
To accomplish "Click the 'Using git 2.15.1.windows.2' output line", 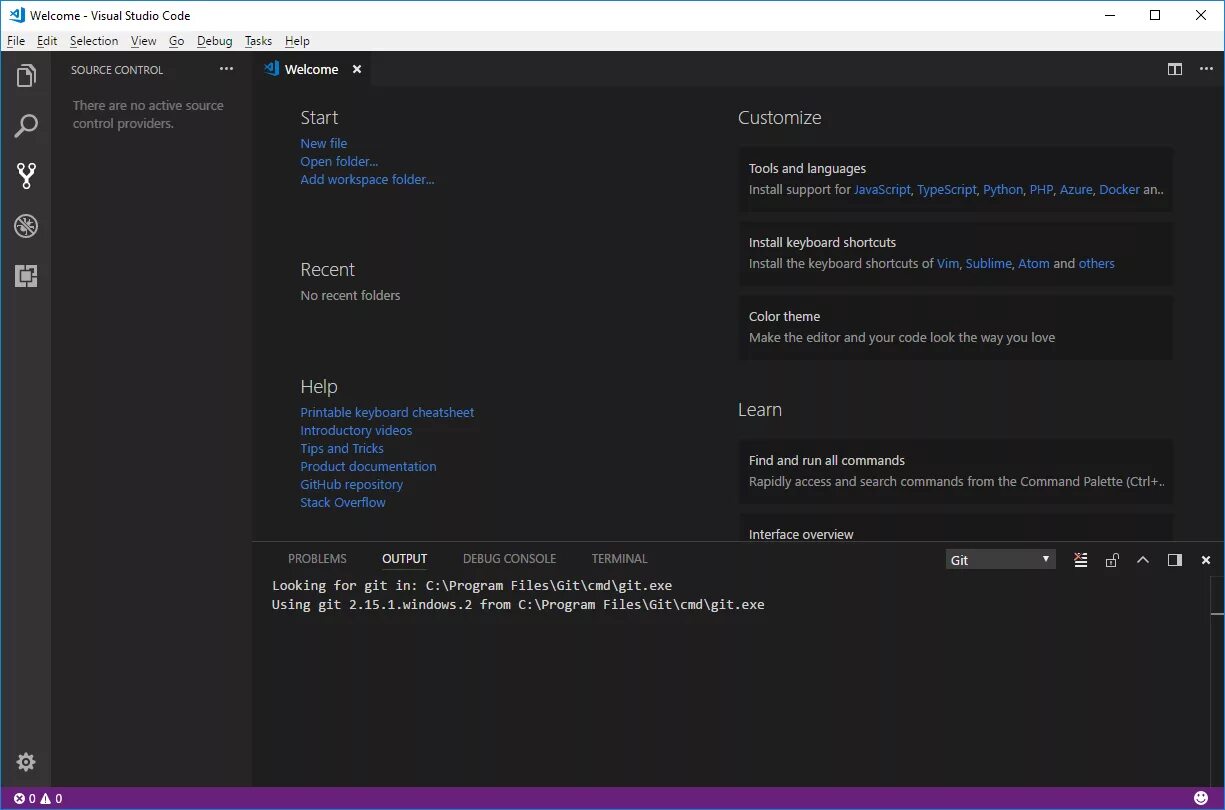I will click(518, 604).
